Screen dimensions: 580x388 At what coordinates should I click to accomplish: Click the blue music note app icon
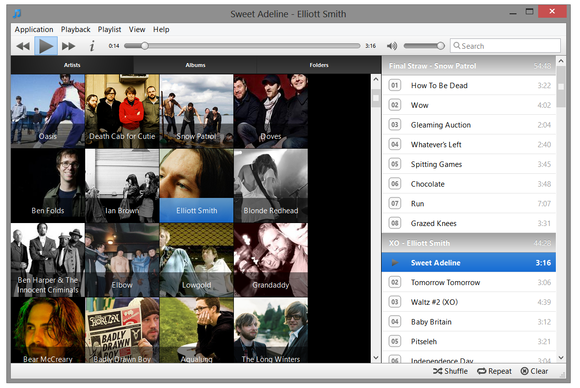17,14
